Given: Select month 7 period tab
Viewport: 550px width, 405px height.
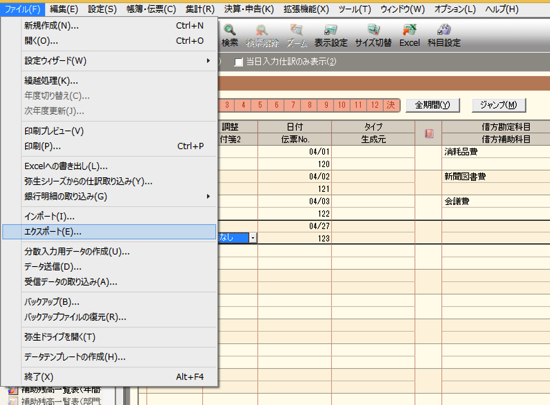Looking at the screenshot, I should [x=293, y=105].
